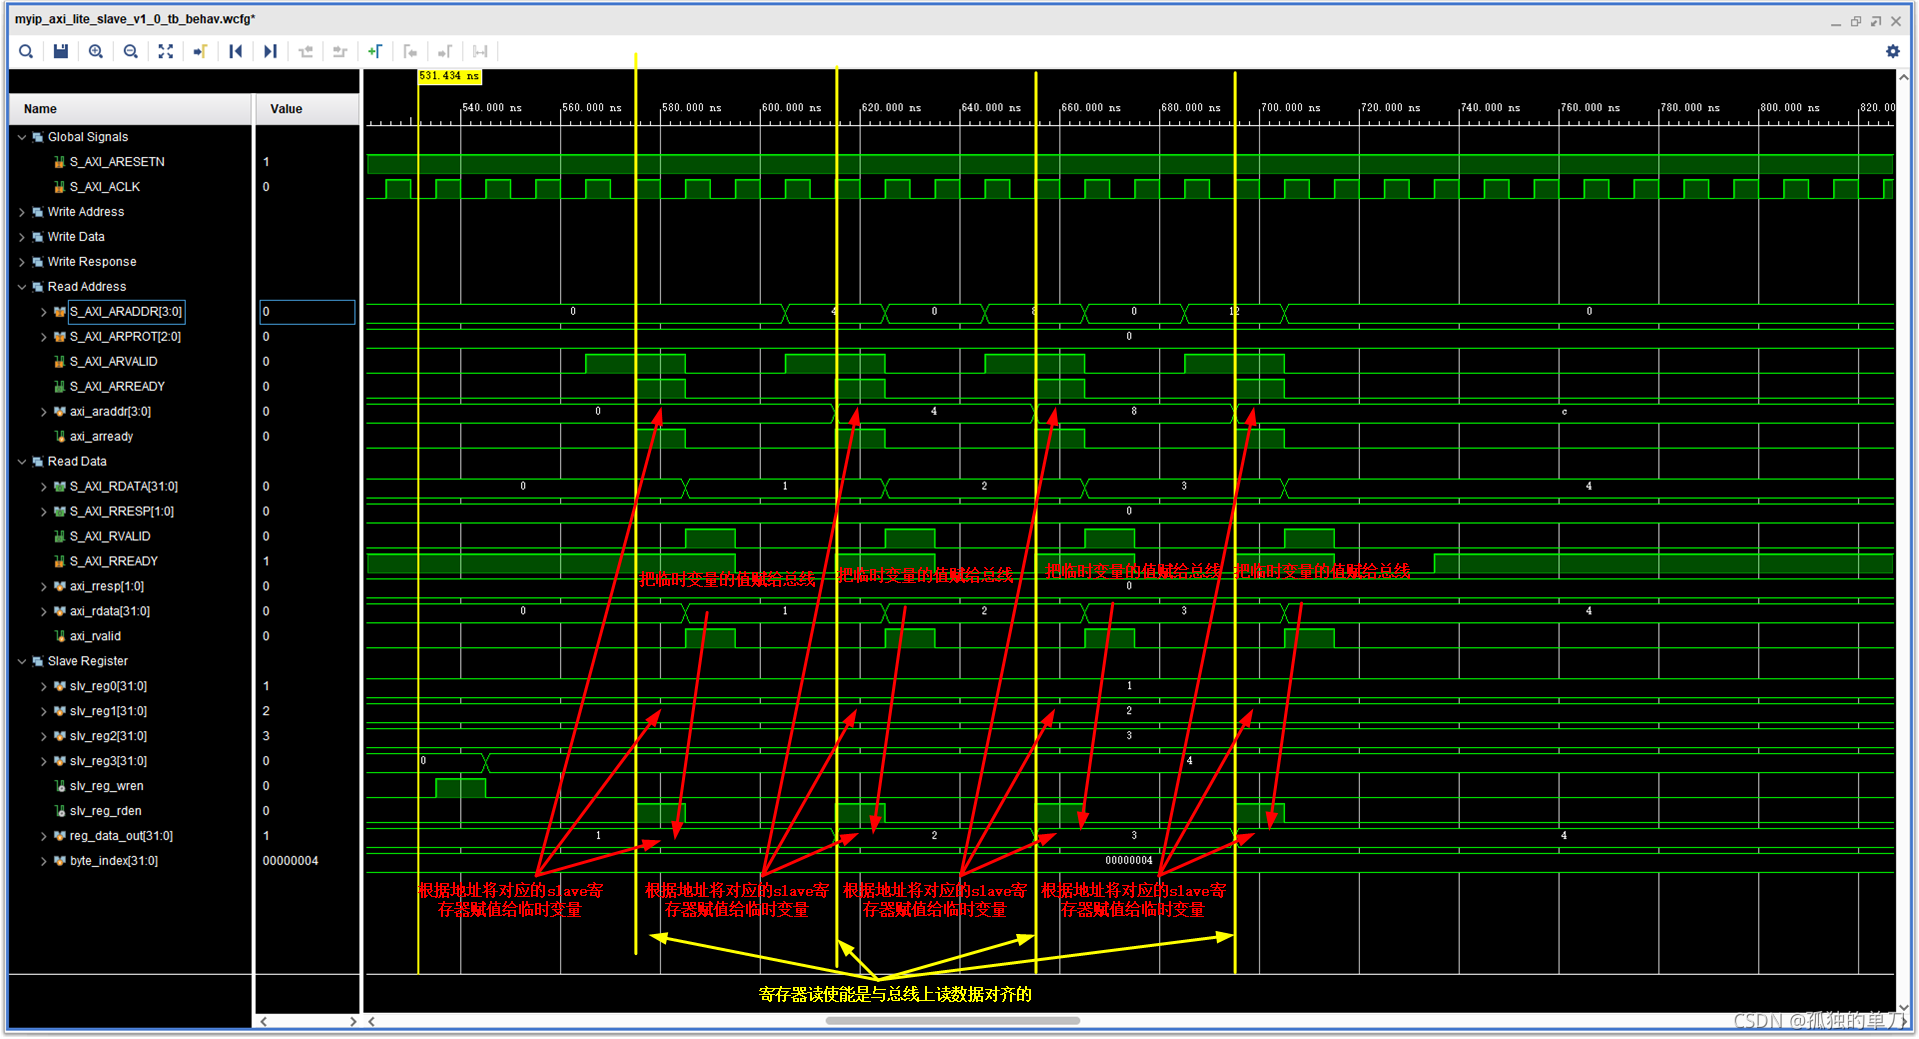Select the axi_rvalid signal
Viewport: 1919px width, 1039px height.
point(95,636)
